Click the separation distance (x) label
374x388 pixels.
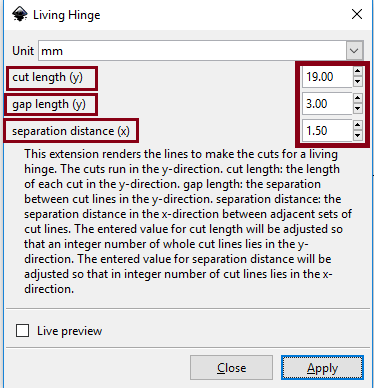pos(71,131)
